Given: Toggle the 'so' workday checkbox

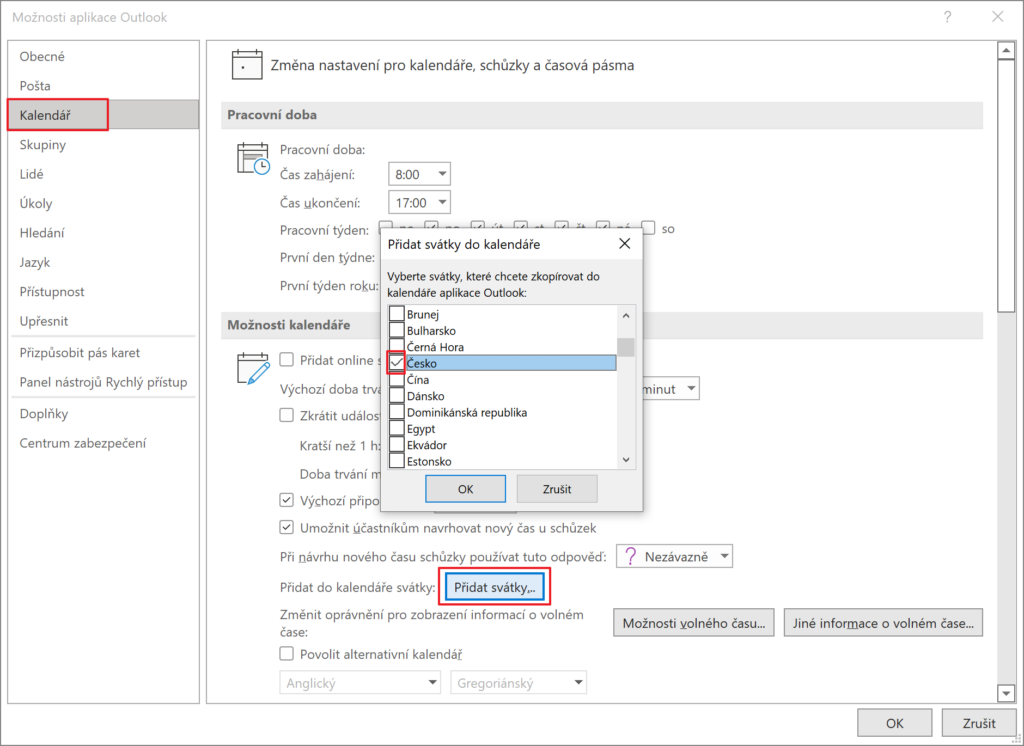Looking at the screenshot, I should click(648, 228).
